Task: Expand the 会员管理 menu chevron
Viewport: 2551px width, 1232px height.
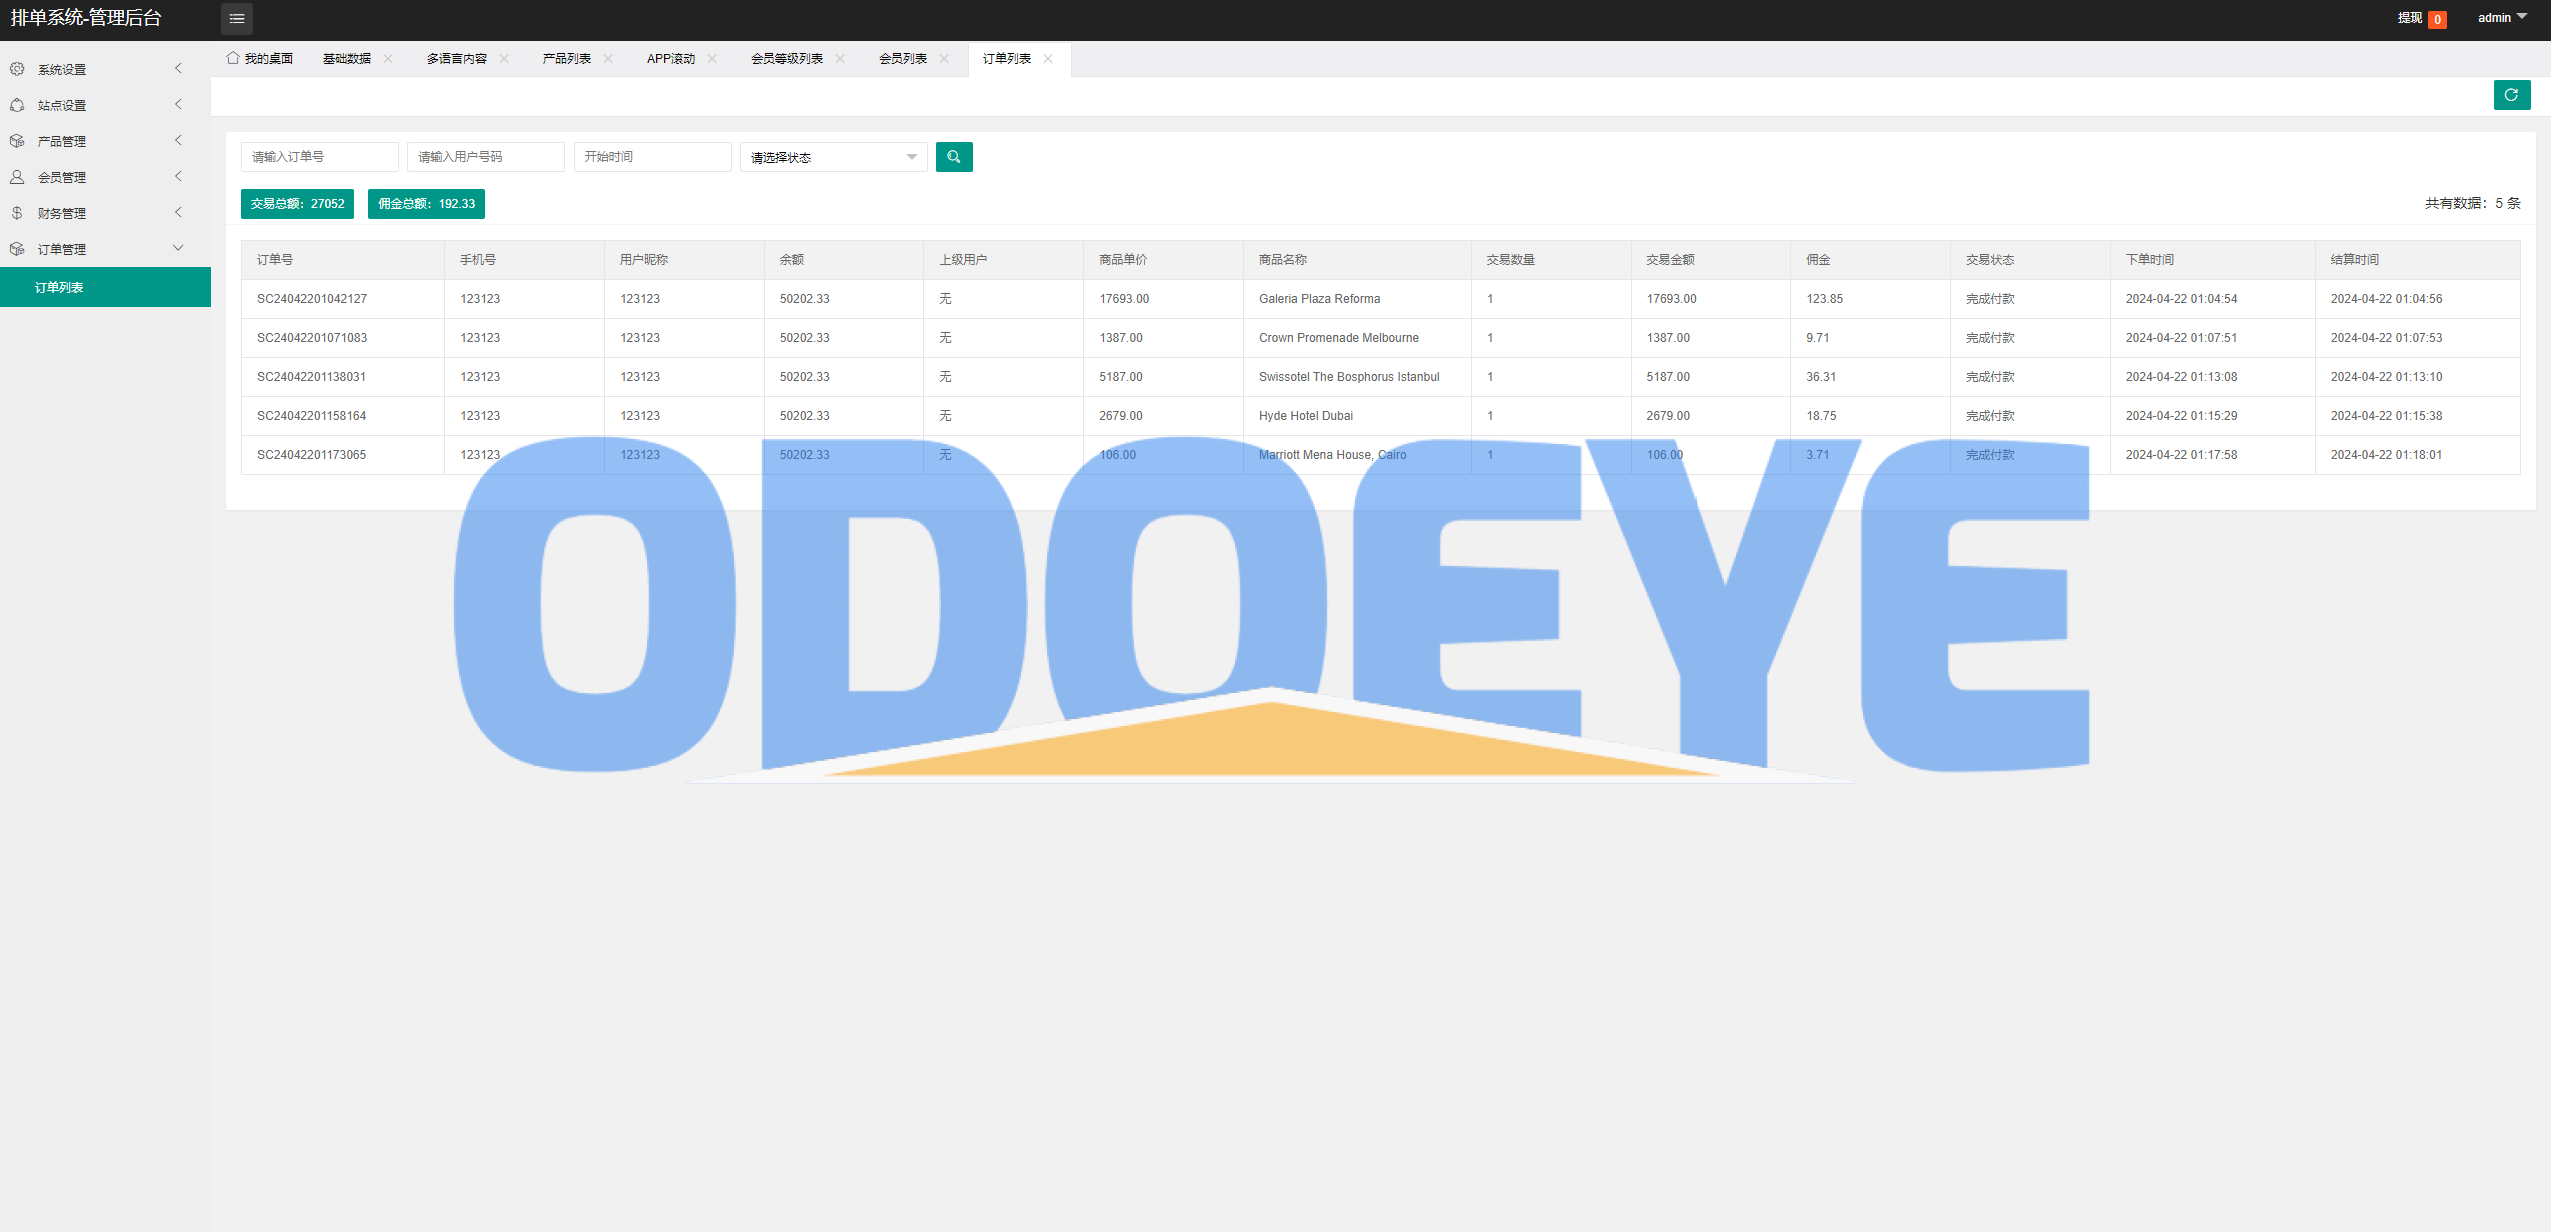Action: pos(179,177)
